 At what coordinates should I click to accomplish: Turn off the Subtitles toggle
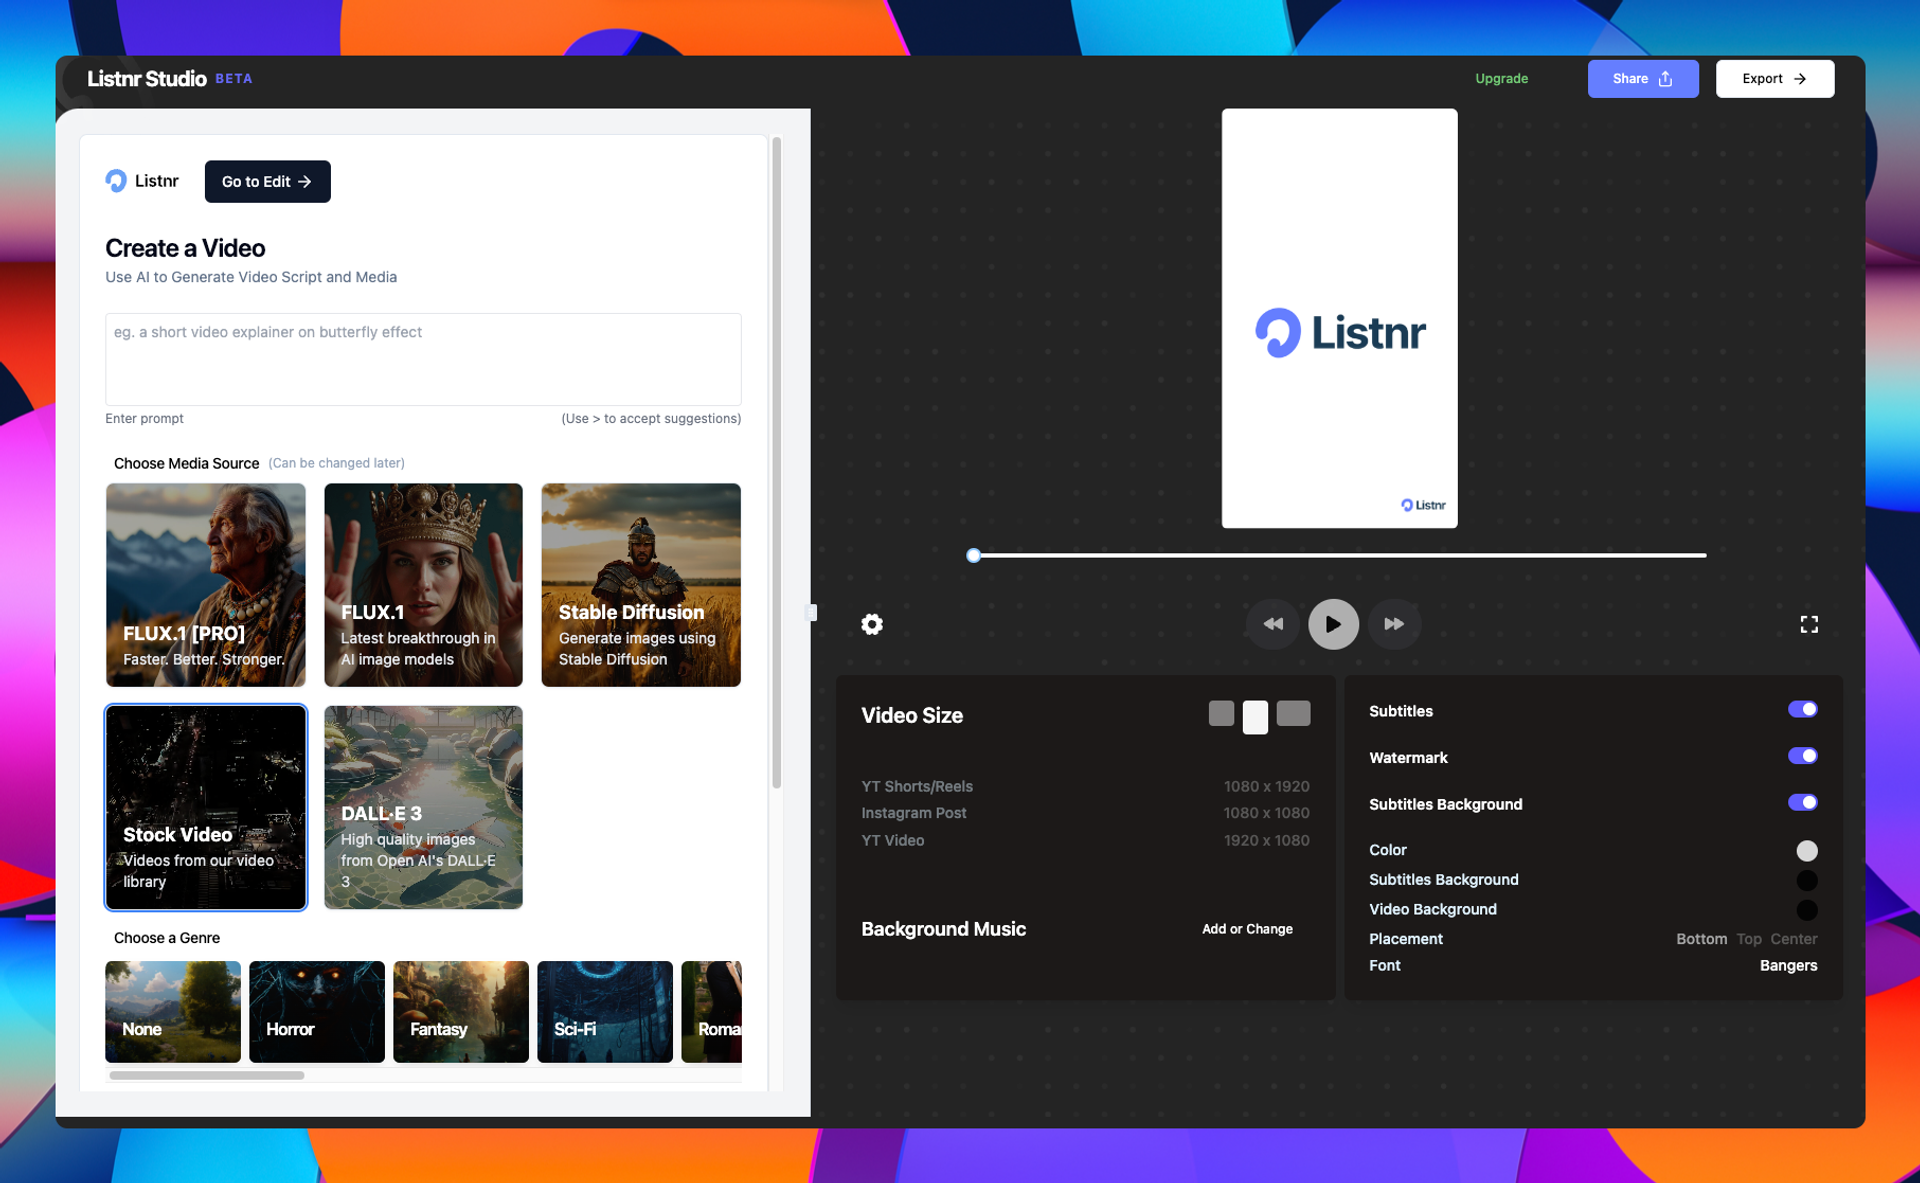click(x=1802, y=710)
